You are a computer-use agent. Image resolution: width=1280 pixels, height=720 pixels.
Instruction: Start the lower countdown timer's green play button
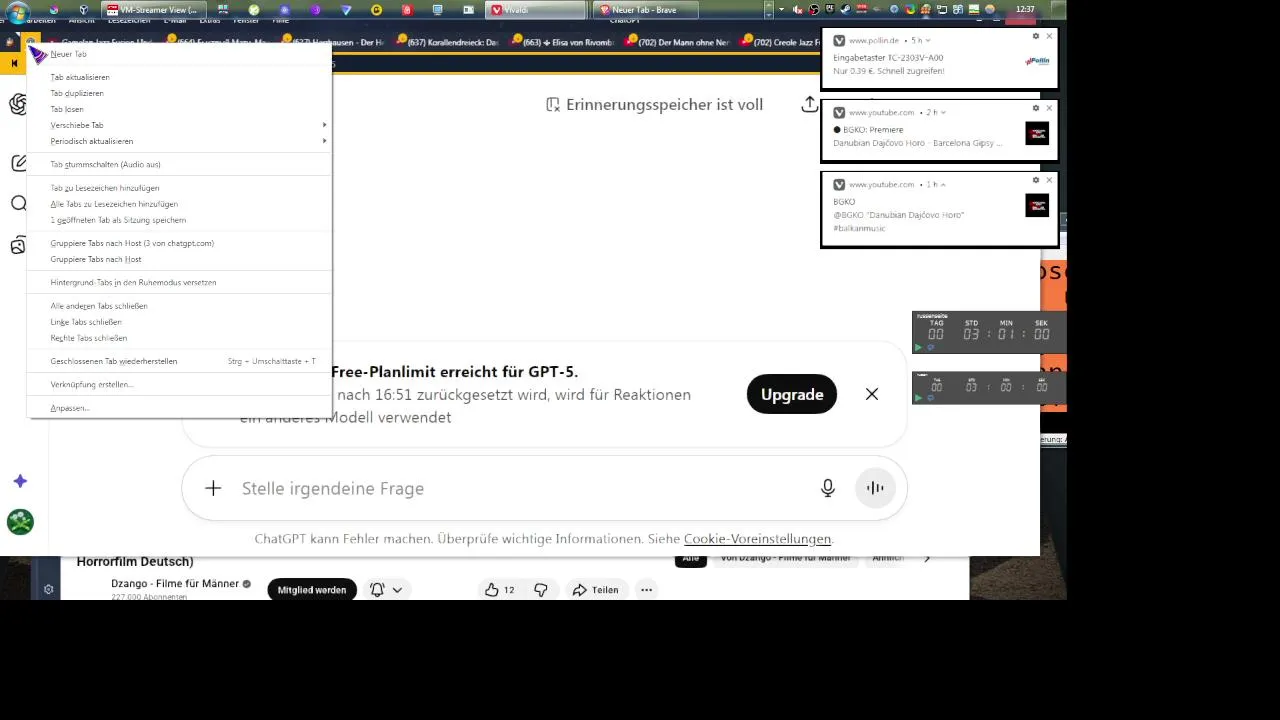[x=918, y=397]
